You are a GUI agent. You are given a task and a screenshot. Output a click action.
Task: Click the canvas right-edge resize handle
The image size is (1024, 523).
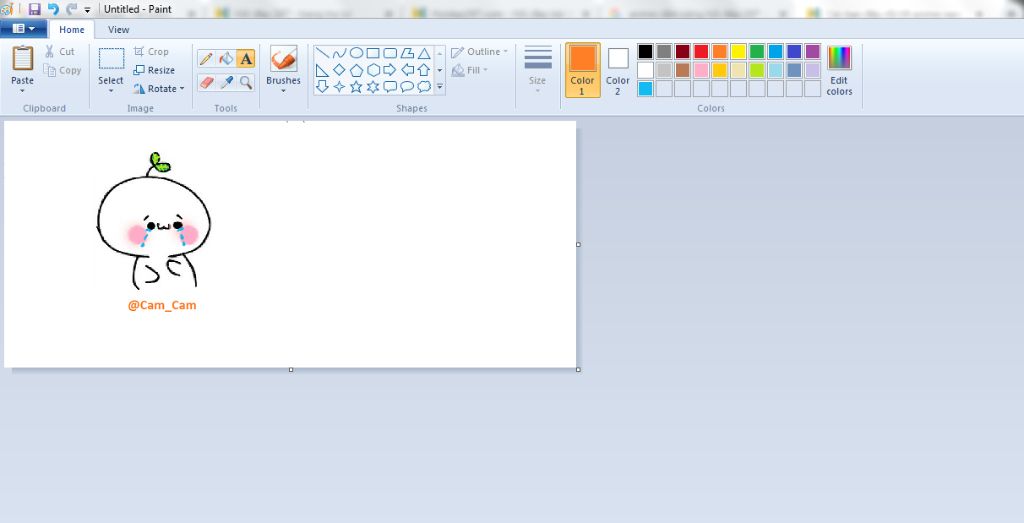tap(579, 244)
